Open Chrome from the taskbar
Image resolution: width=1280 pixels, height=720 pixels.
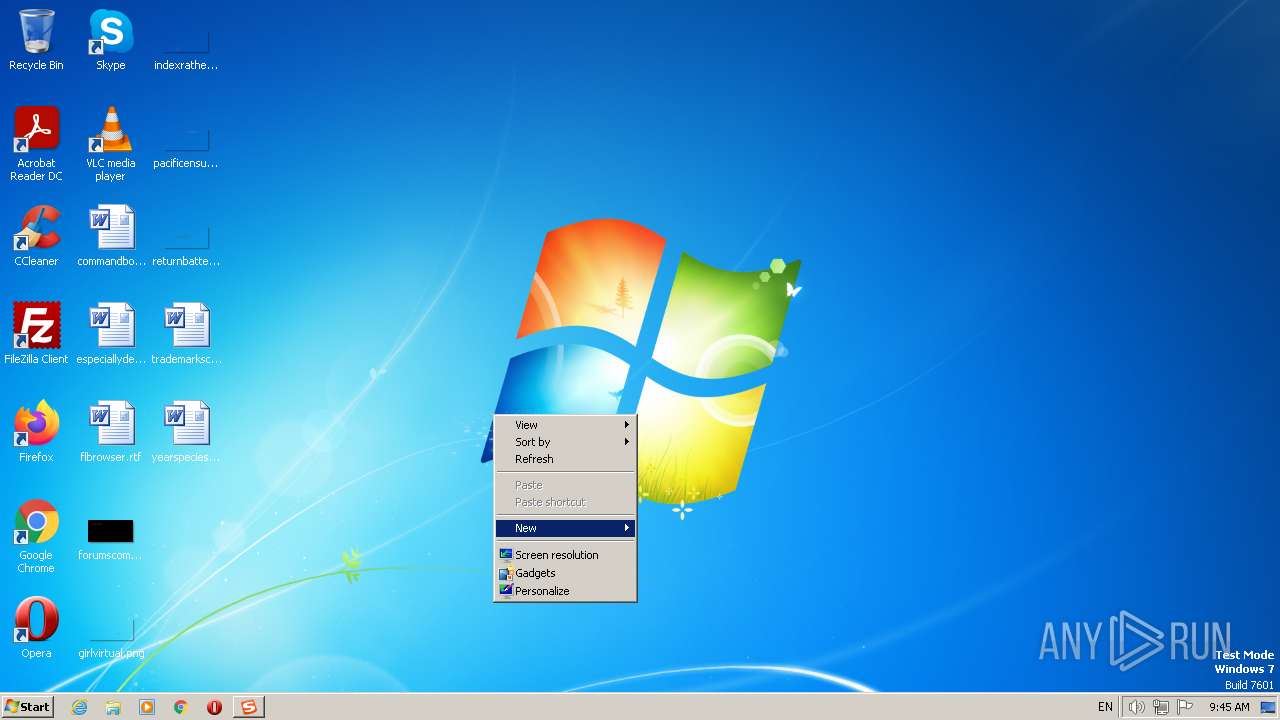(x=181, y=707)
